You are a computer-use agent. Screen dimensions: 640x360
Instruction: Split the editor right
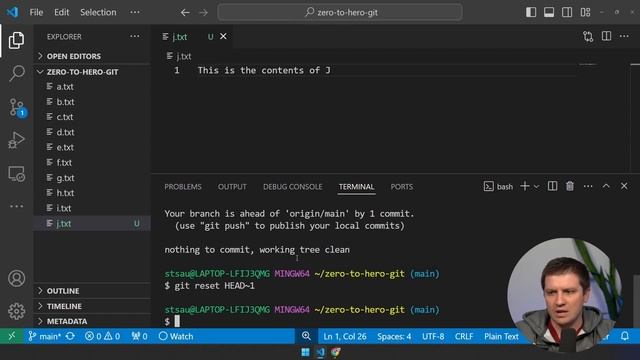click(x=607, y=36)
